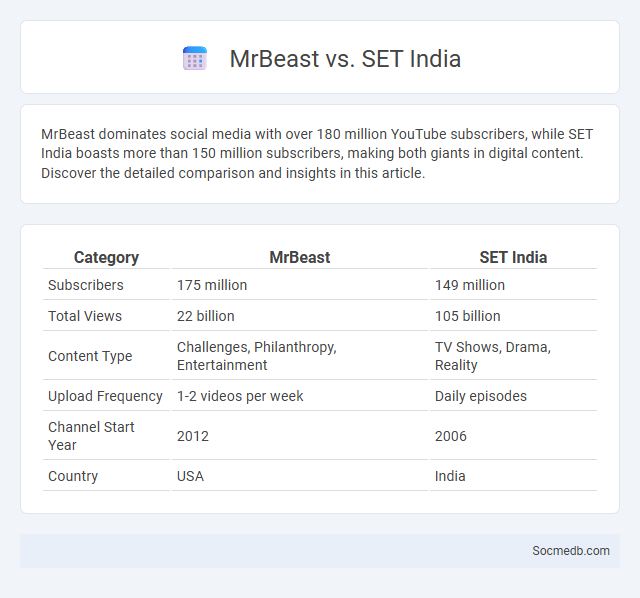Click the 'SET India' column header
640x598 pixels.
(513, 257)
